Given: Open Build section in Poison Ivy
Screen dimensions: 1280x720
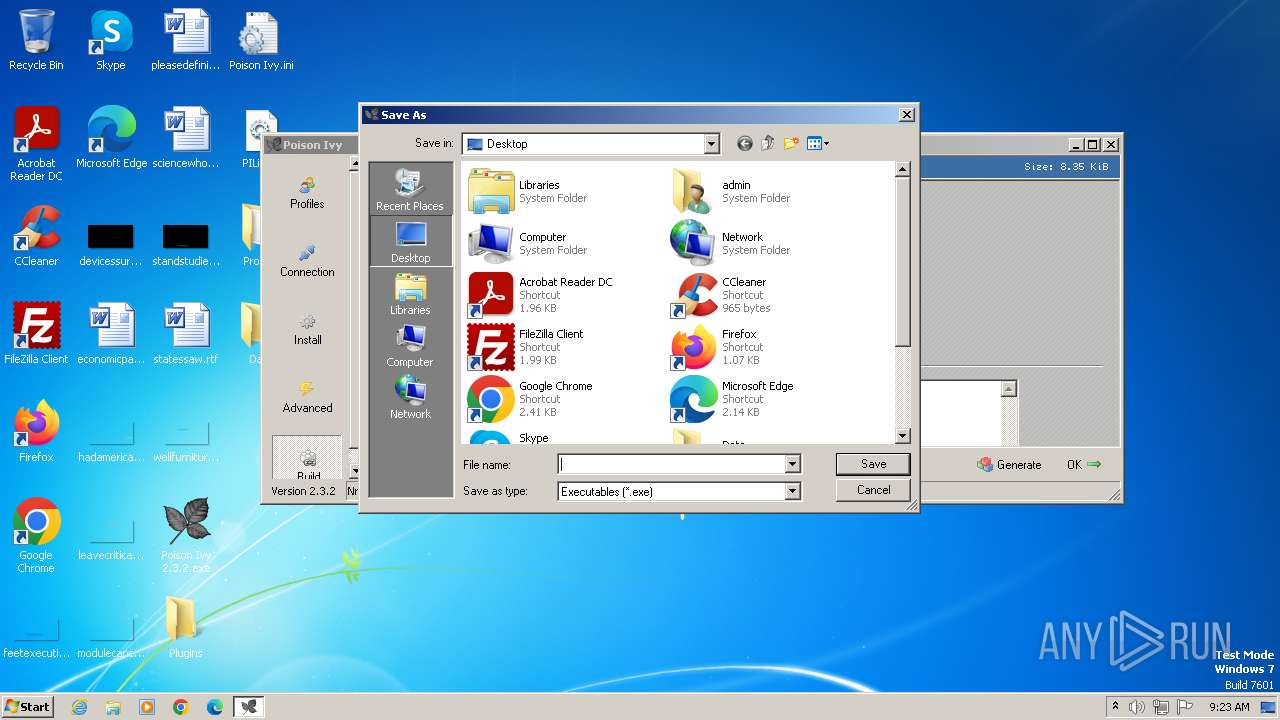Looking at the screenshot, I should [x=308, y=460].
